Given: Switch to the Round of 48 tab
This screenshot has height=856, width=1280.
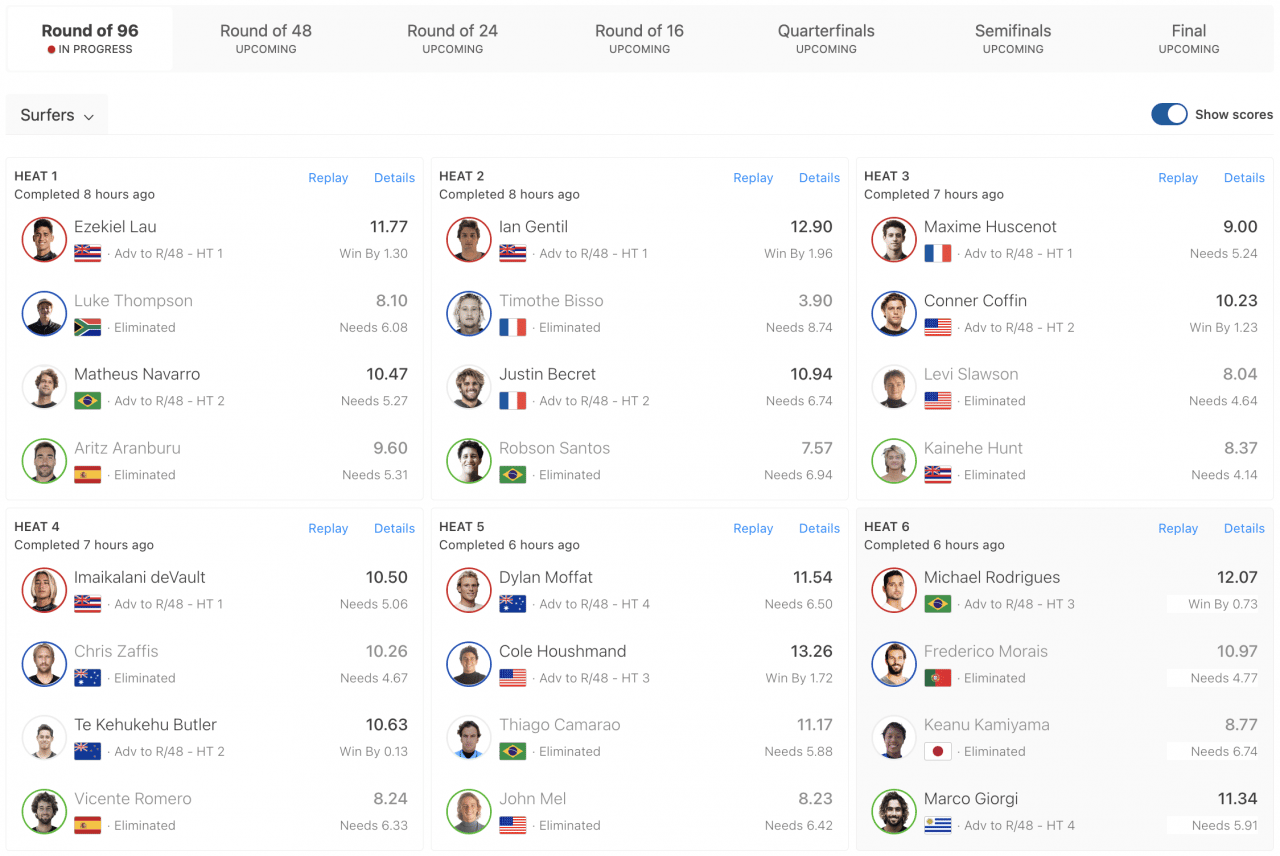Looking at the screenshot, I should pos(266,39).
